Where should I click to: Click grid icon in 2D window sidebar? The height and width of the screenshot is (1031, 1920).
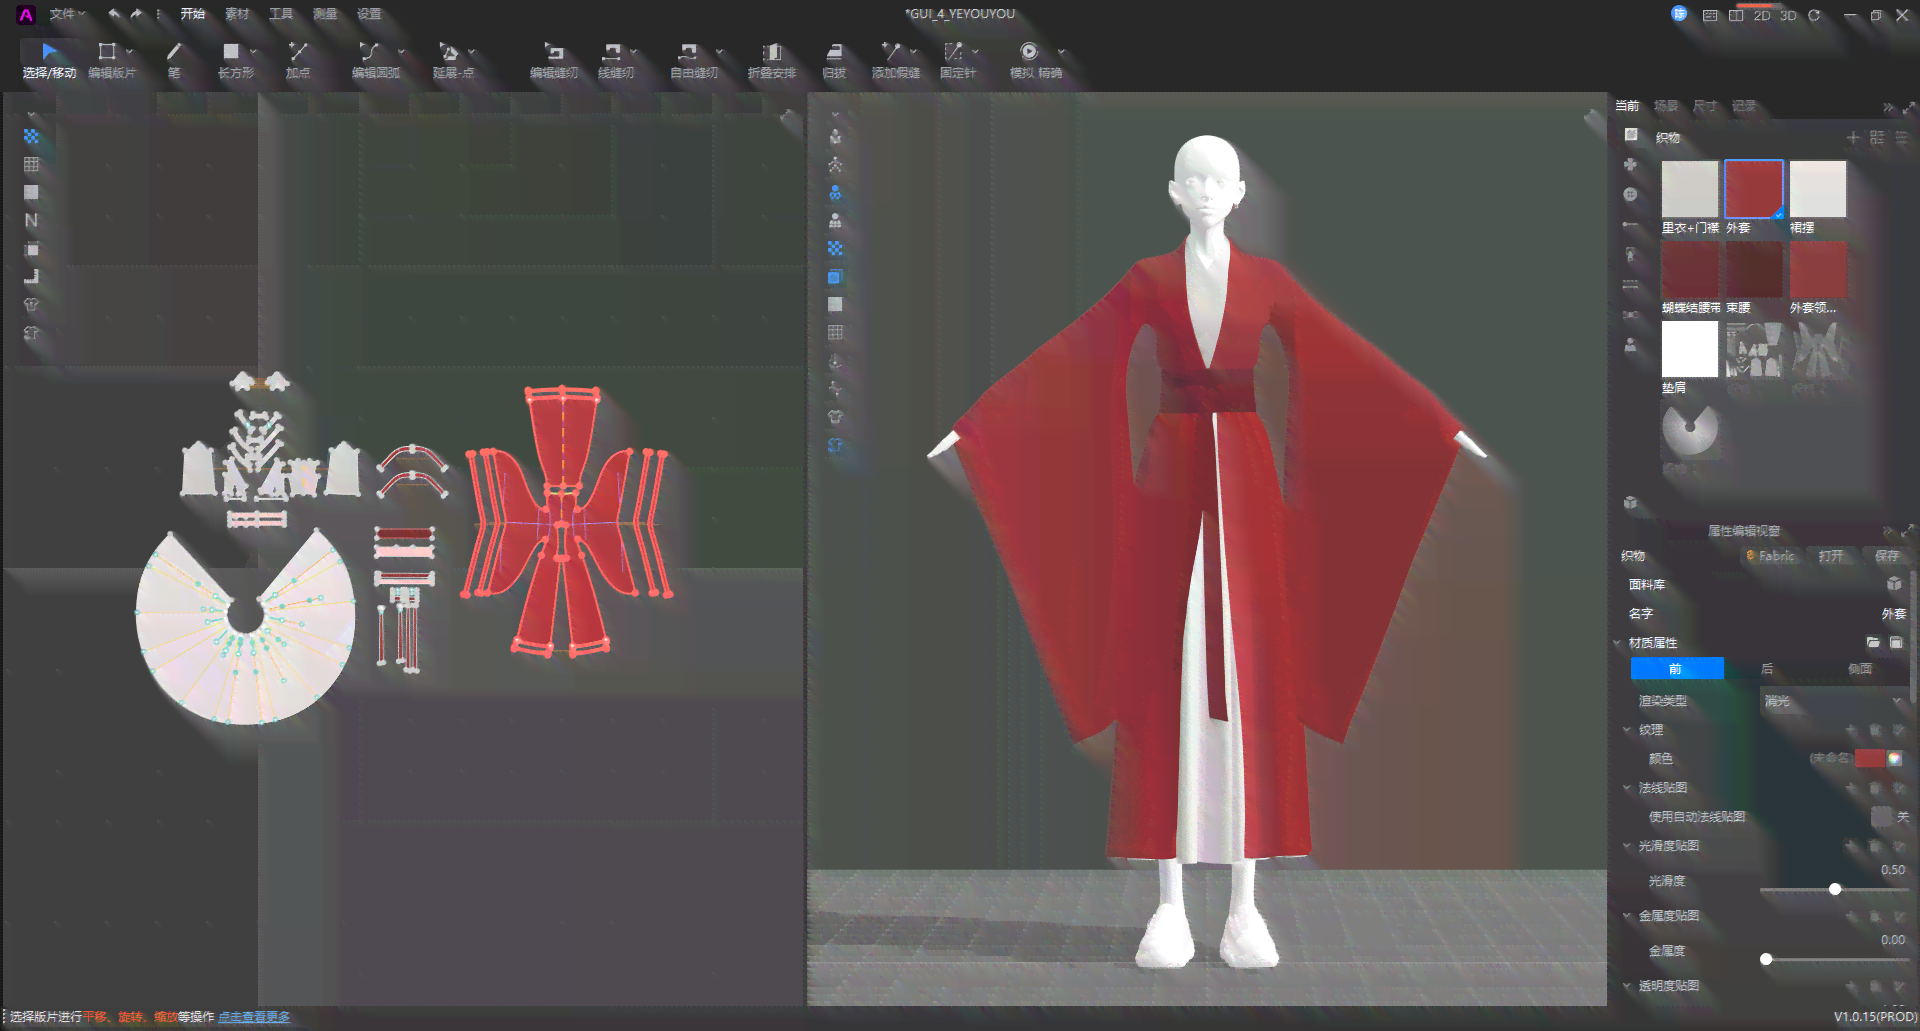pos(31,164)
